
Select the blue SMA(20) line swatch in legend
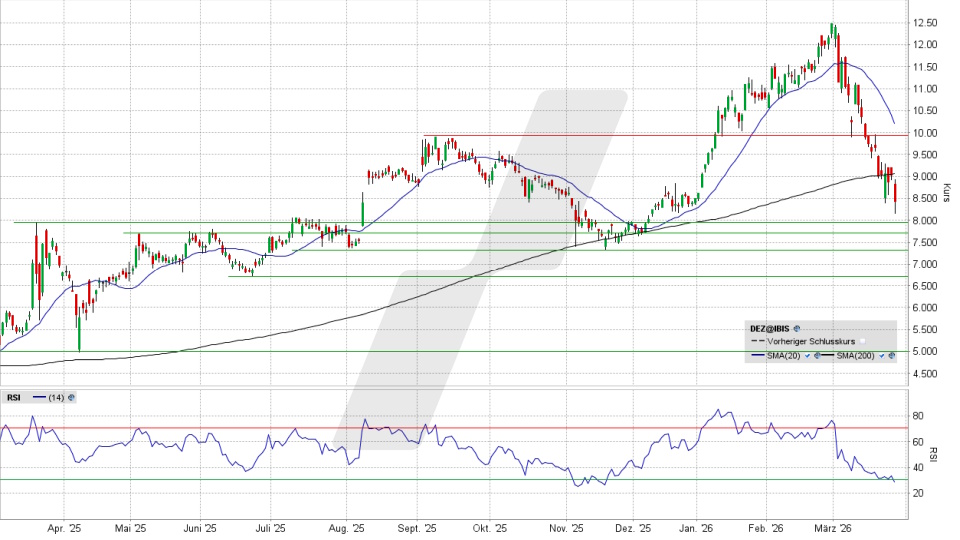point(757,356)
